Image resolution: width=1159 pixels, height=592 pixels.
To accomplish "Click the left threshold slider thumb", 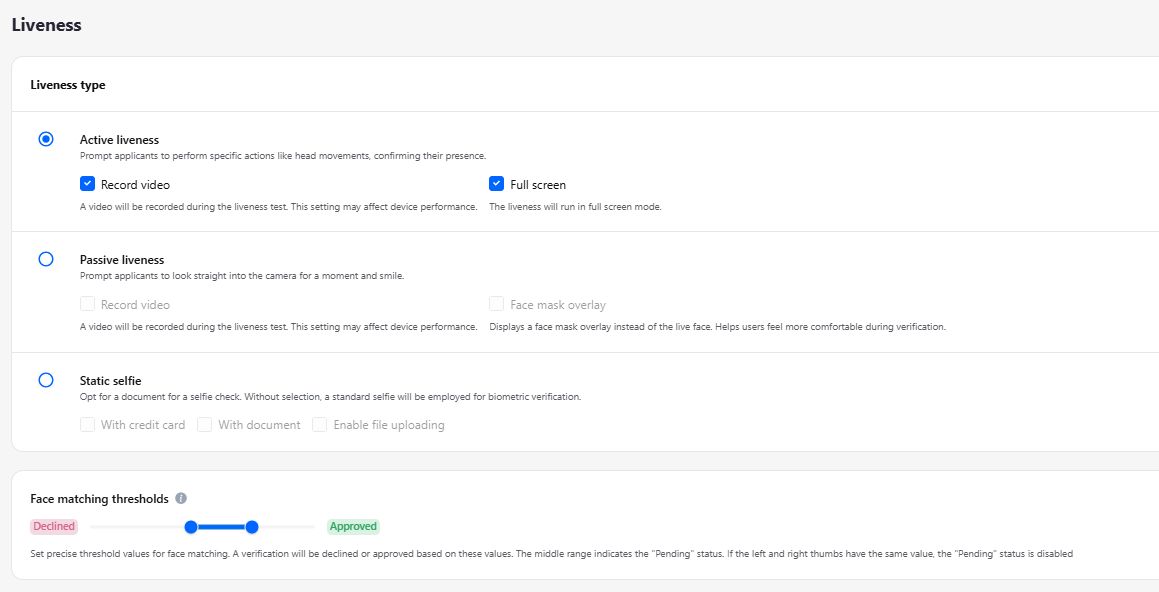I will 191,527.
